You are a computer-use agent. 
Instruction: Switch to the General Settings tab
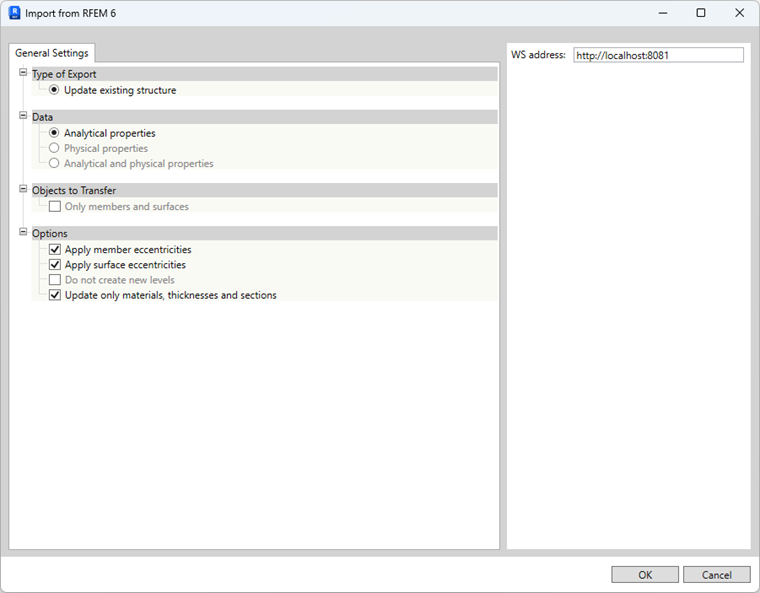coord(52,53)
